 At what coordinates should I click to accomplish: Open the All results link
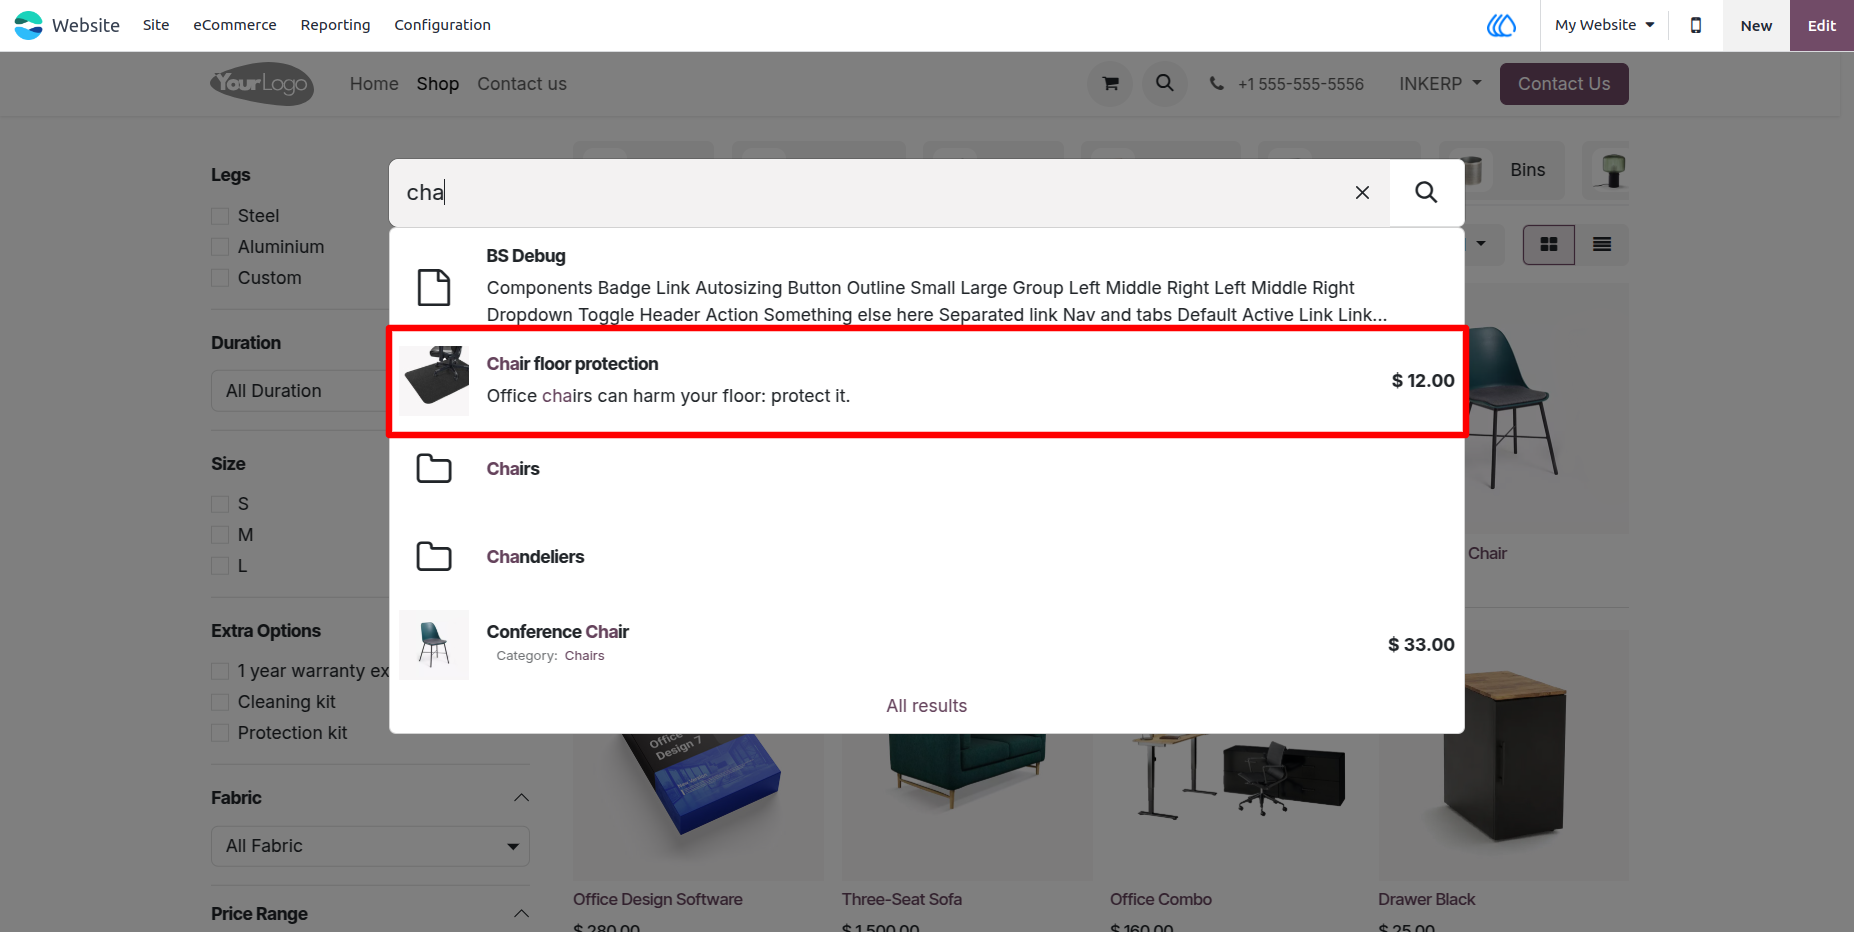pyautogui.click(x=927, y=706)
